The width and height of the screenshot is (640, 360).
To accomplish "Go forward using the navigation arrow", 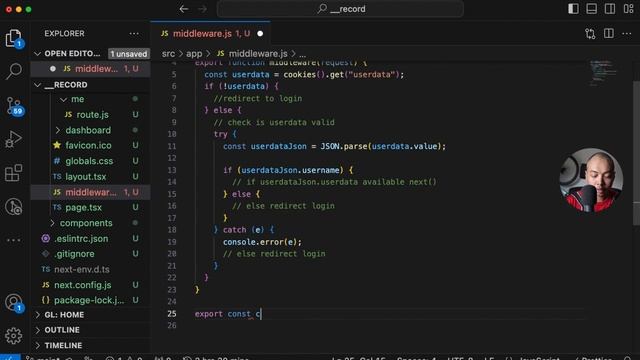I will (x=202, y=9).
